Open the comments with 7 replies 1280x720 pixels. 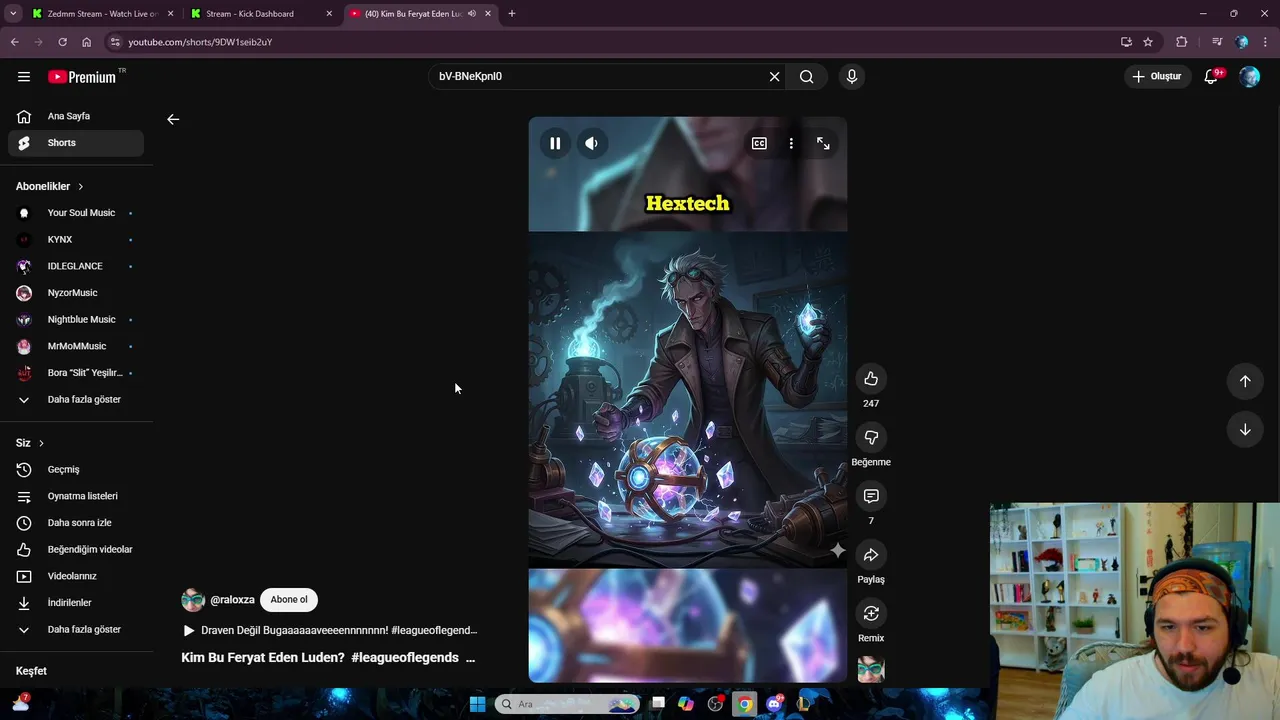pos(871,496)
